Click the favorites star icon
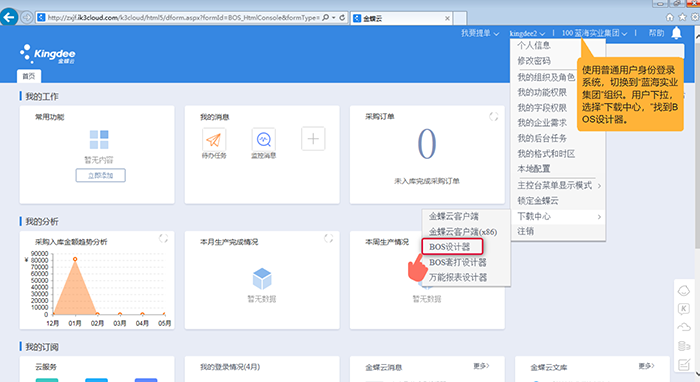This screenshot has height=382, width=700. (682, 17)
